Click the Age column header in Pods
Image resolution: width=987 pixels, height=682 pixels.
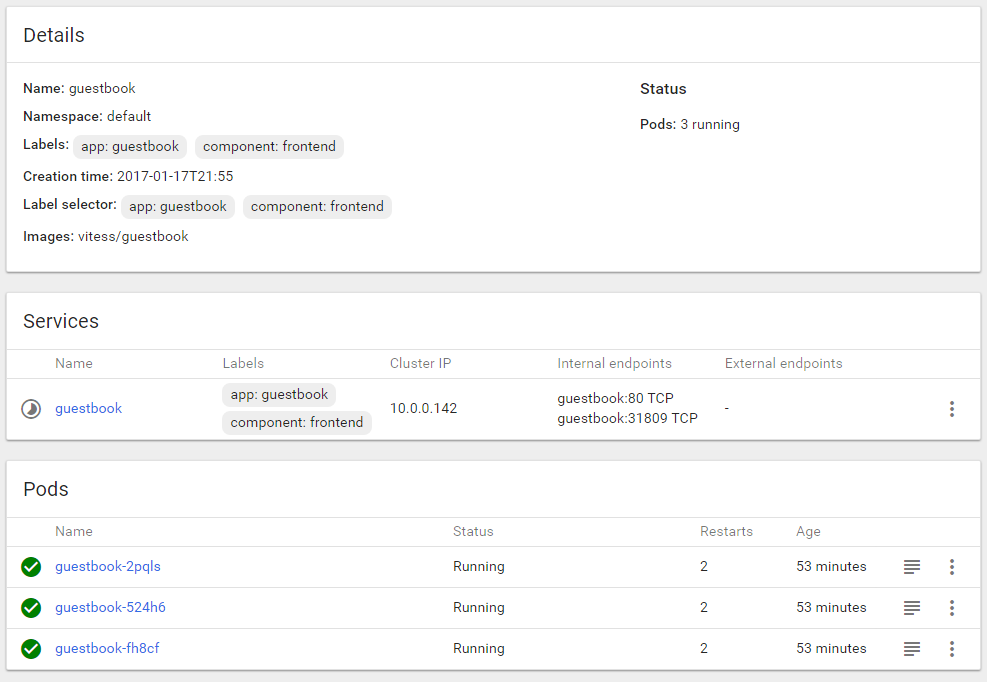[808, 531]
